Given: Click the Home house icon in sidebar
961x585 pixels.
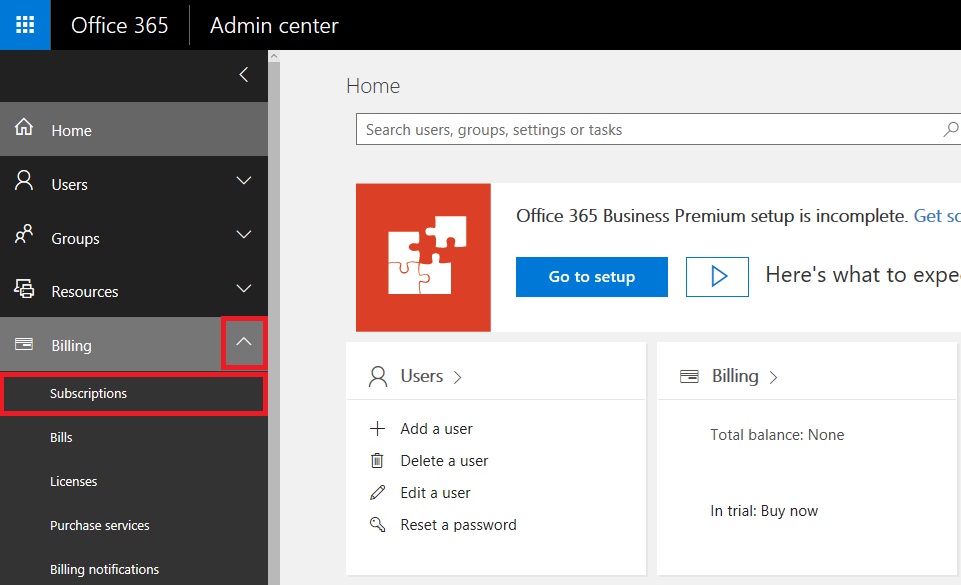Looking at the screenshot, I should pos(24,129).
